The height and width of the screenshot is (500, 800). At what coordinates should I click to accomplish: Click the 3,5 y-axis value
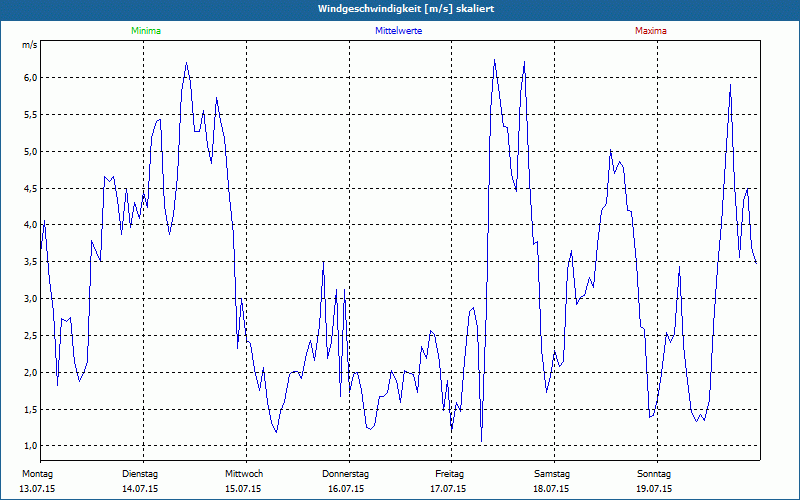tap(31, 262)
